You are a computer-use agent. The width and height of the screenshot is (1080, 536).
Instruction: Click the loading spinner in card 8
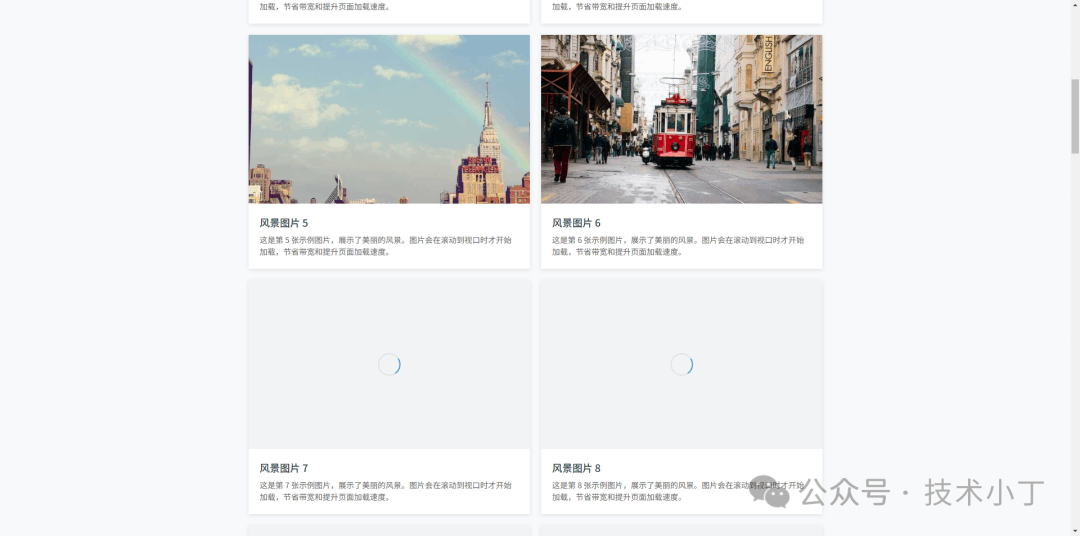click(681, 365)
